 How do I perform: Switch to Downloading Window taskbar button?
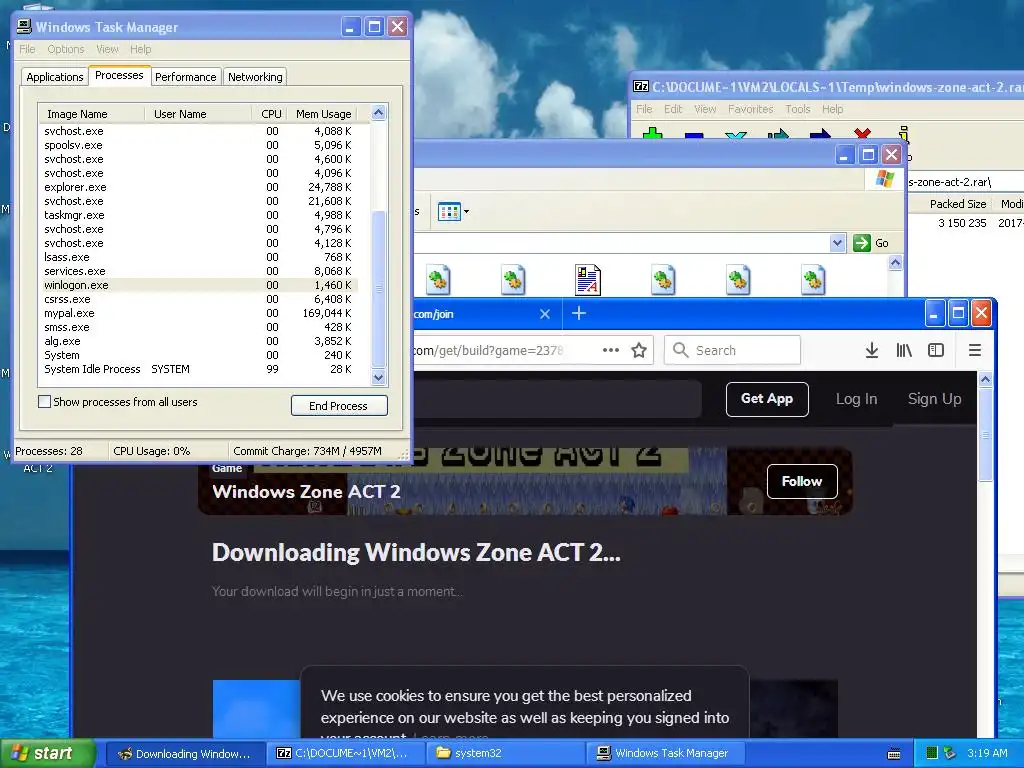click(x=186, y=754)
